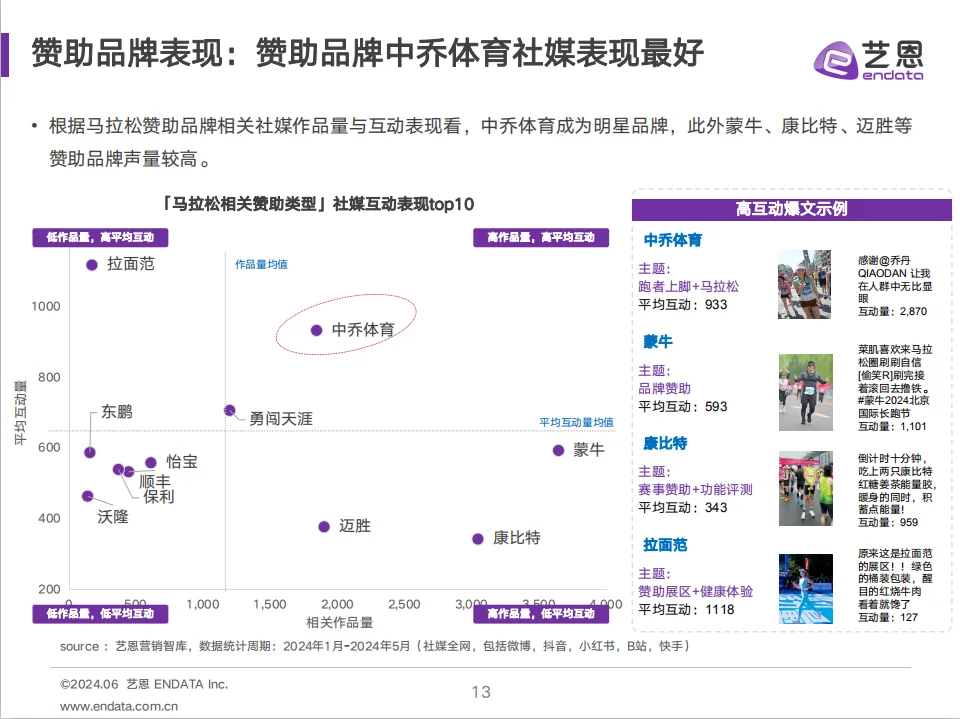Open the 康比特 race photo thumbnail

pyautogui.click(x=806, y=489)
